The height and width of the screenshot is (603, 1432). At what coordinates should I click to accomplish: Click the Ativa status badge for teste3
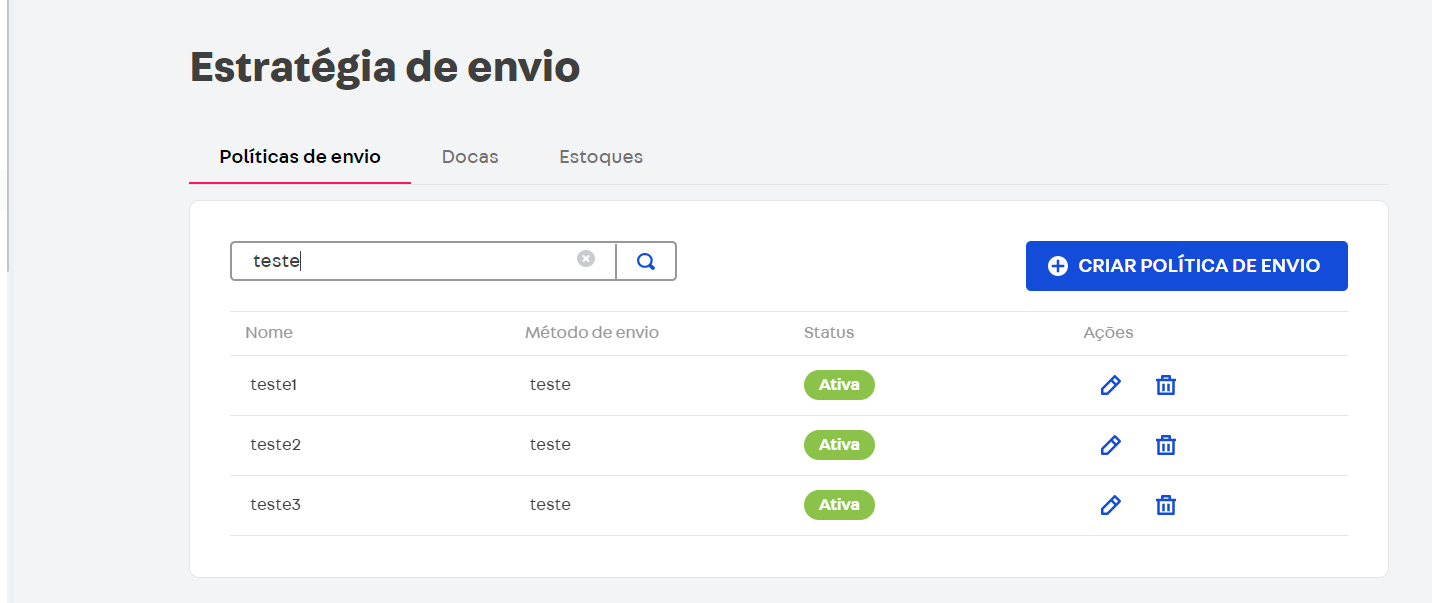point(839,505)
